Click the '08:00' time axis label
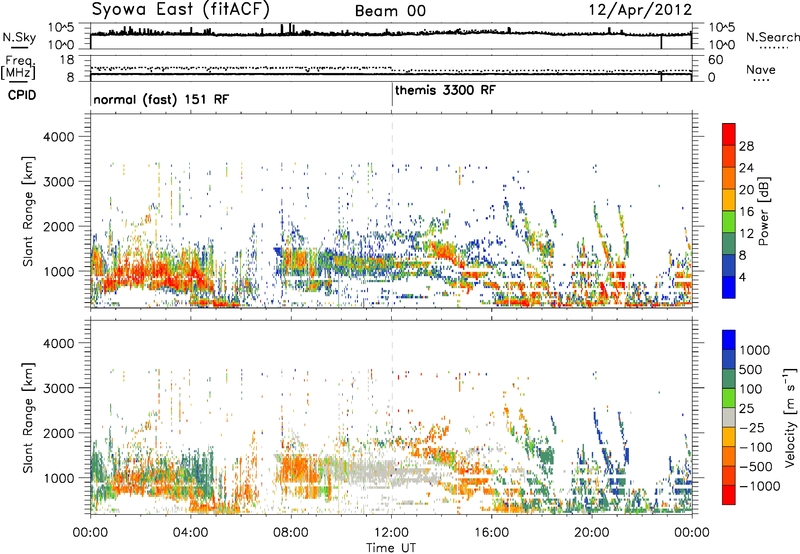 point(291,533)
